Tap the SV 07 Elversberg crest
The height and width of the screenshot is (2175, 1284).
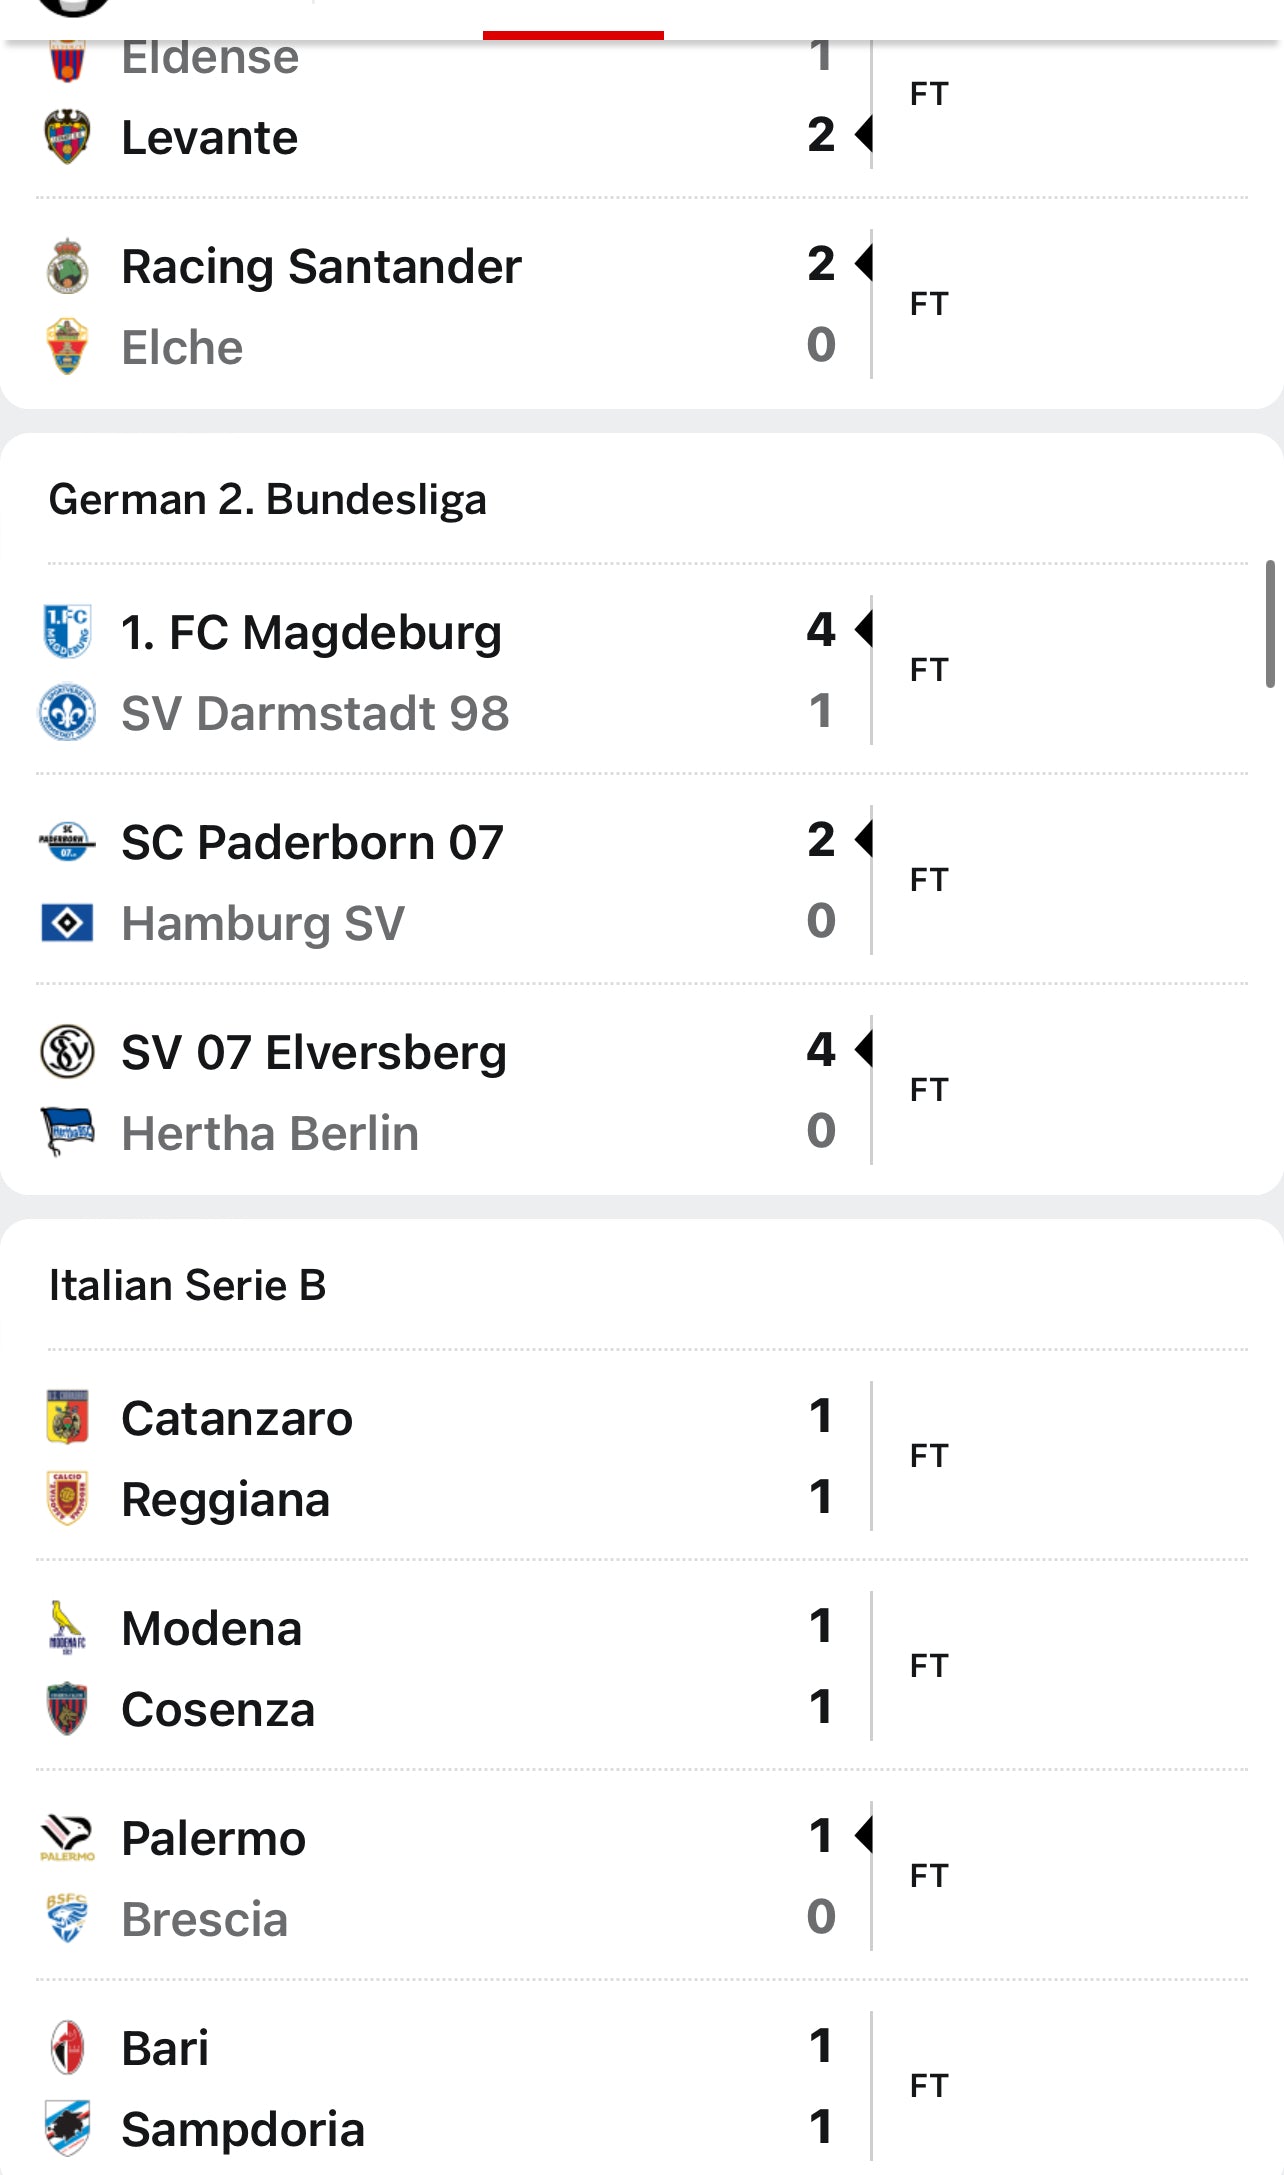pyautogui.click(x=67, y=1052)
